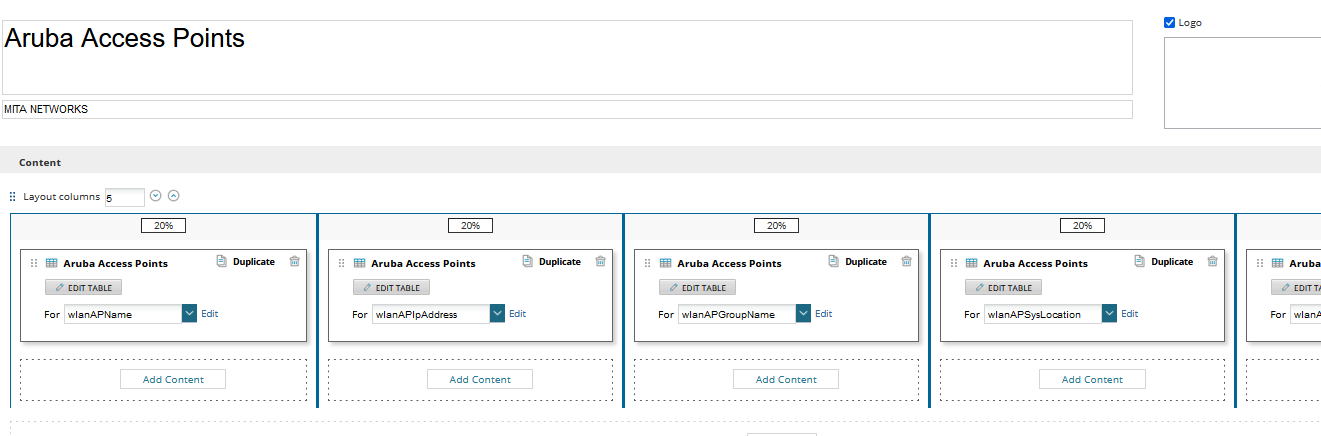Click drag handle of wlanAPName table block

point(34,263)
